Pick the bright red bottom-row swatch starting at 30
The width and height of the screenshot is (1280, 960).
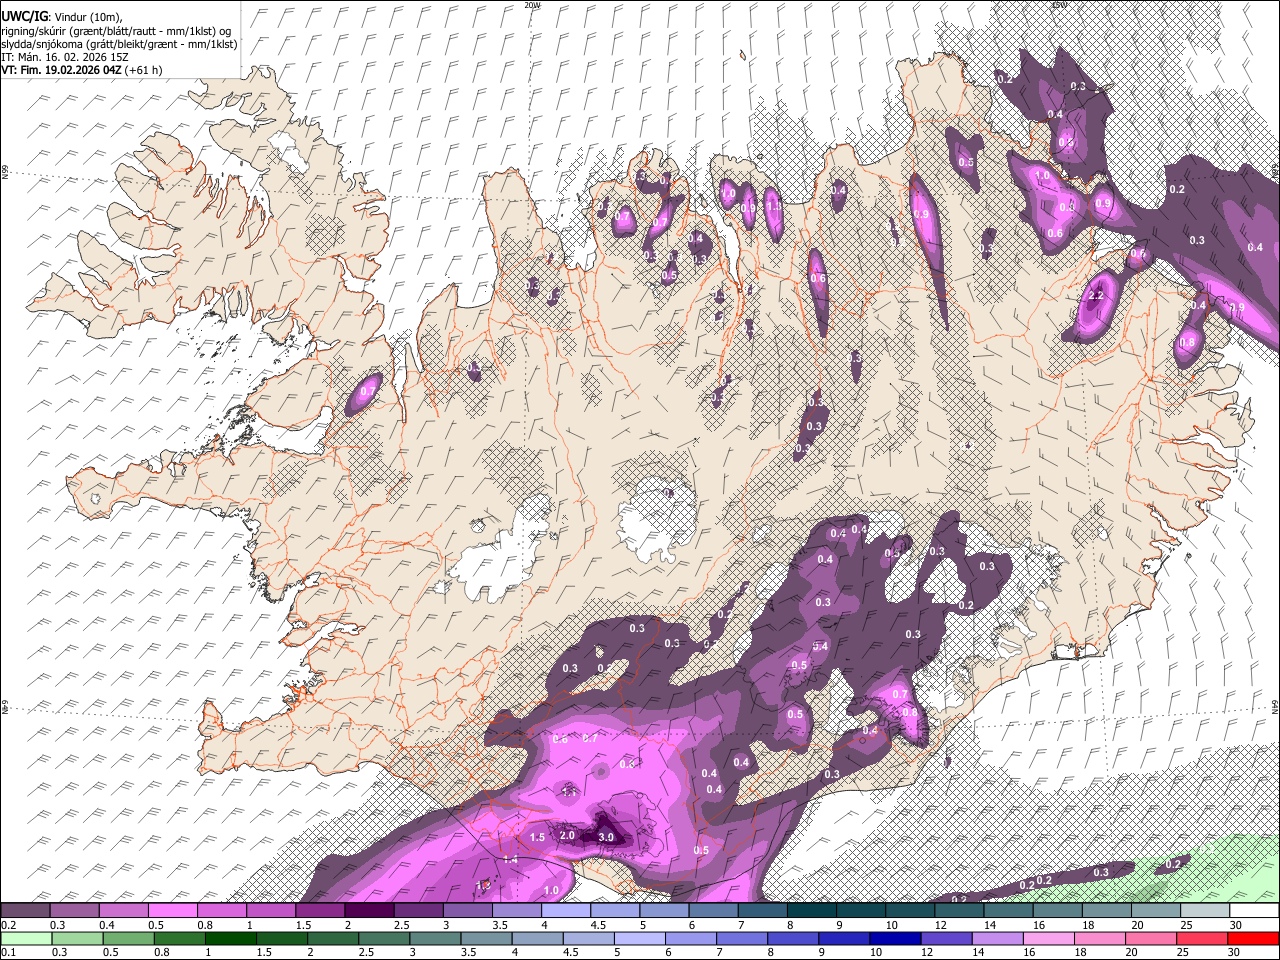pos(1254,938)
